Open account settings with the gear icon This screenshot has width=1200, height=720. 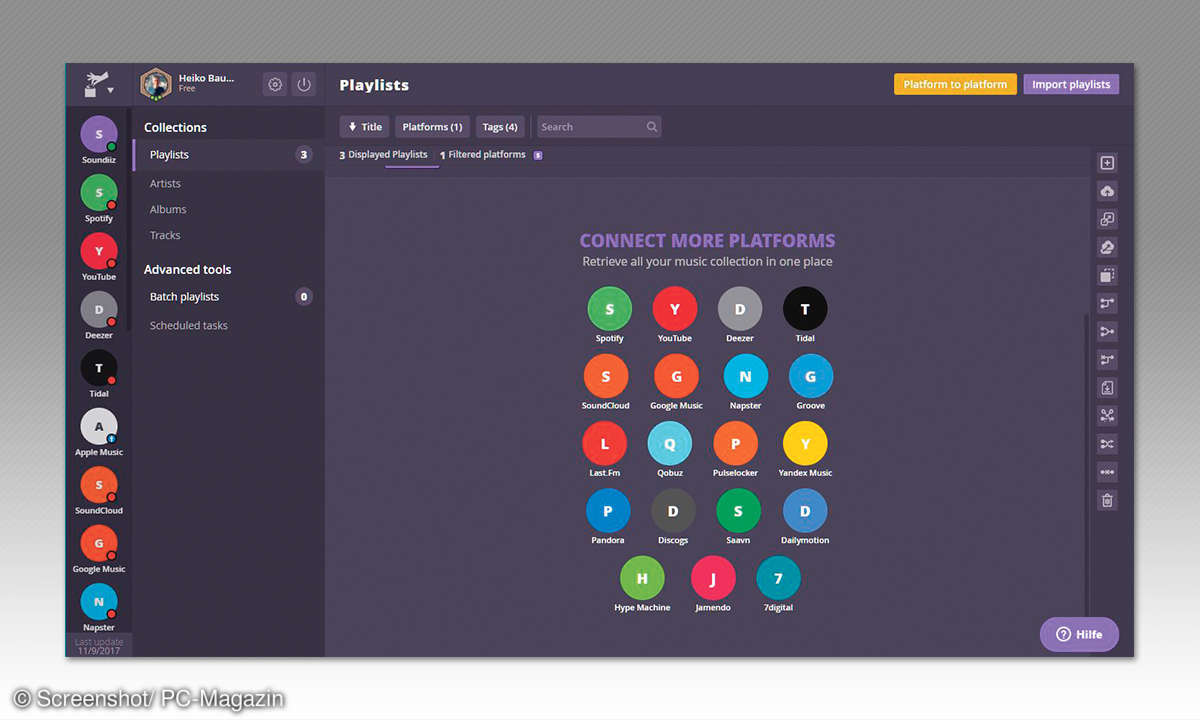tap(275, 84)
